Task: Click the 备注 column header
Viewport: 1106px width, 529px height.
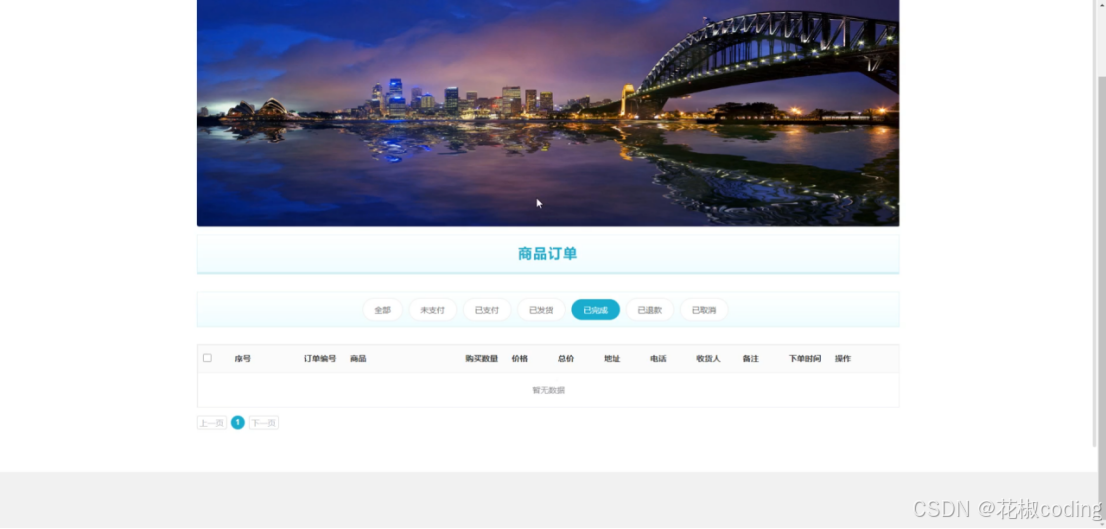Action: point(750,359)
